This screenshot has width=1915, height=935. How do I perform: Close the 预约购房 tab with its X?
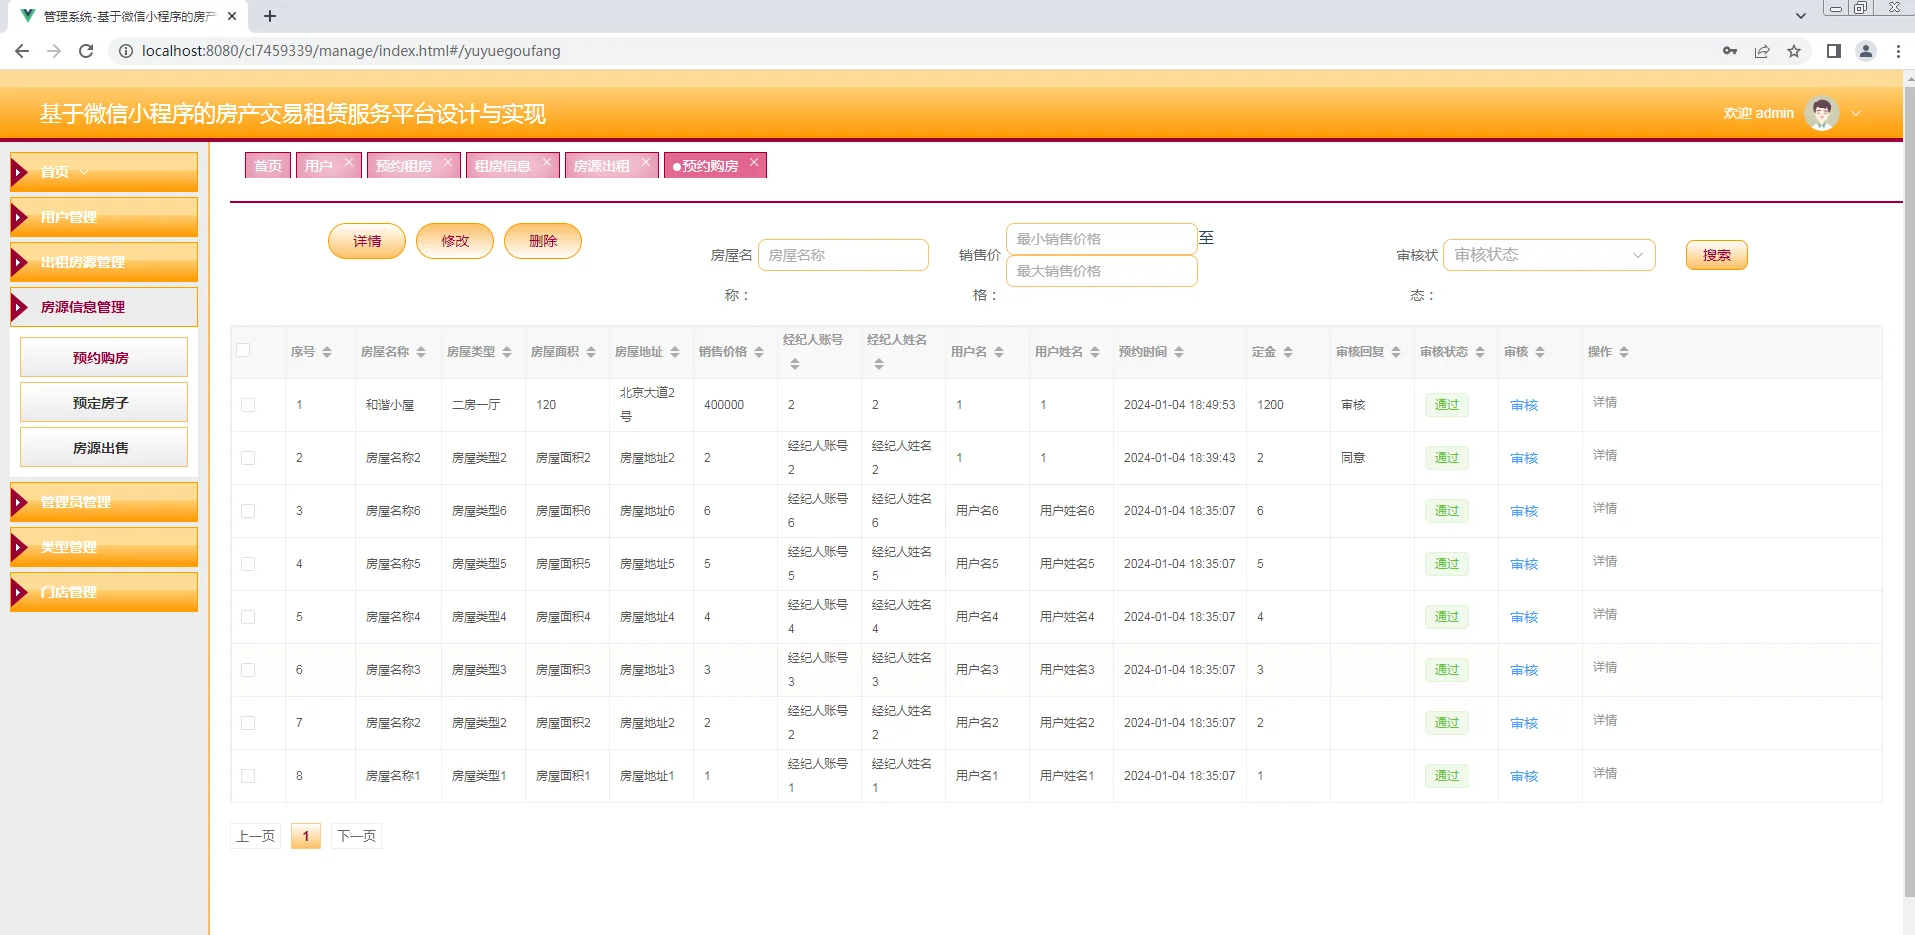click(x=754, y=162)
